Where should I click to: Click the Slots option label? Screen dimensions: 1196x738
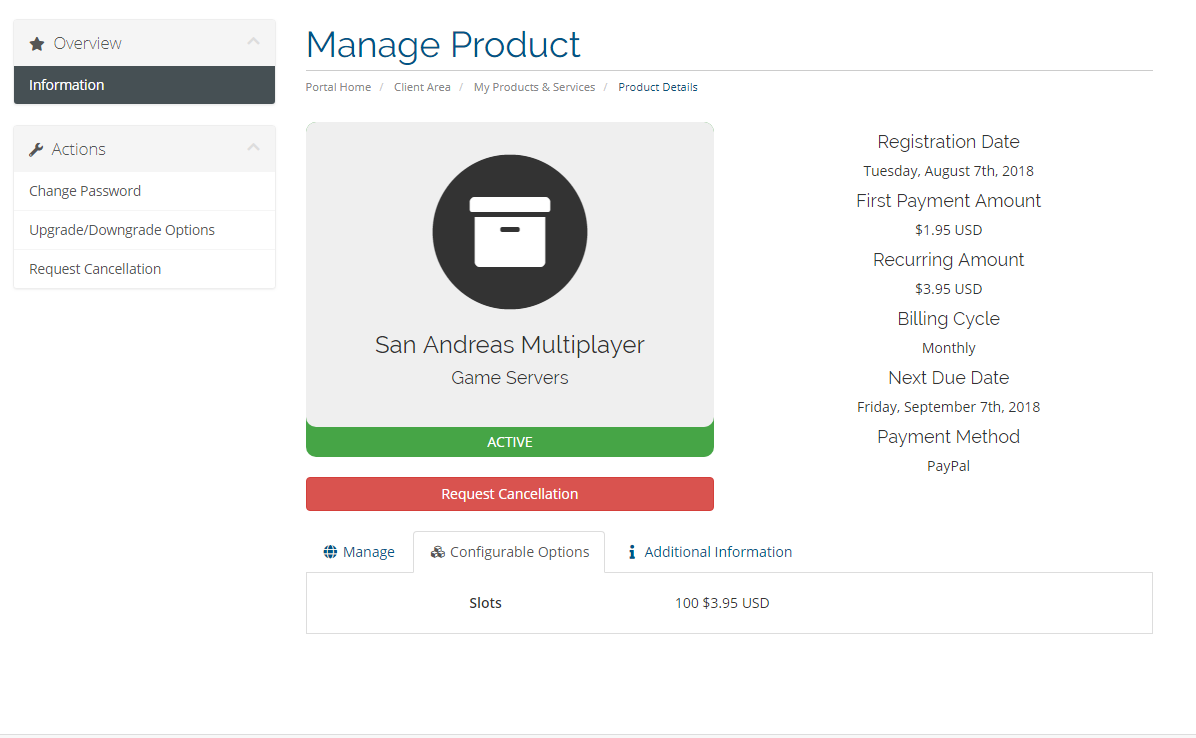coord(485,603)
